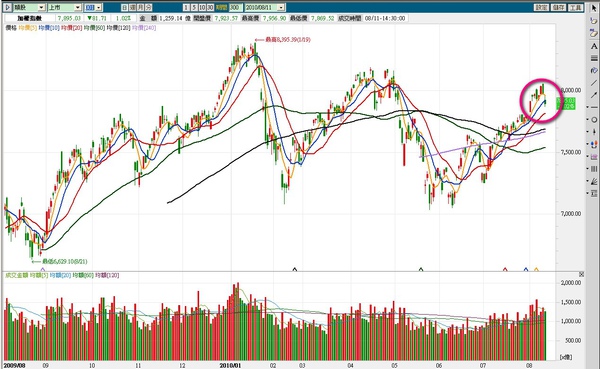Select the line thickness tool
The width and height of the screenshot is (600, 369).
click(x=594, y=58)
